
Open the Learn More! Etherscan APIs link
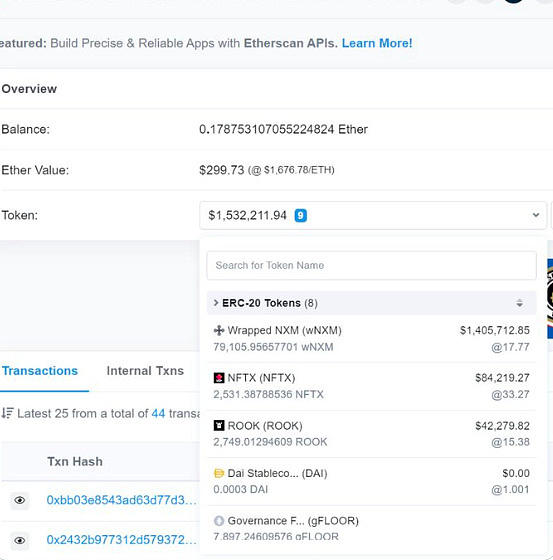pyautogui.click(x=377, y=43)
